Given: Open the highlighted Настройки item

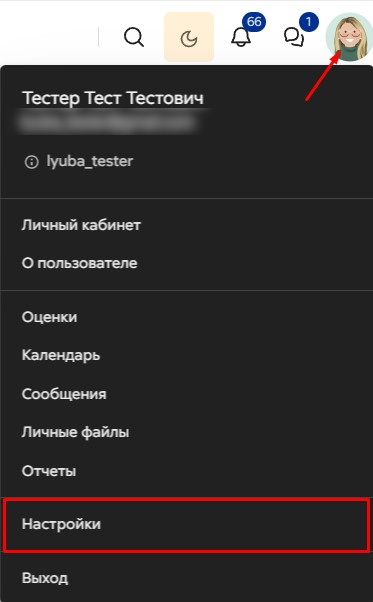Looking at the screenshot, I should 186,524.
